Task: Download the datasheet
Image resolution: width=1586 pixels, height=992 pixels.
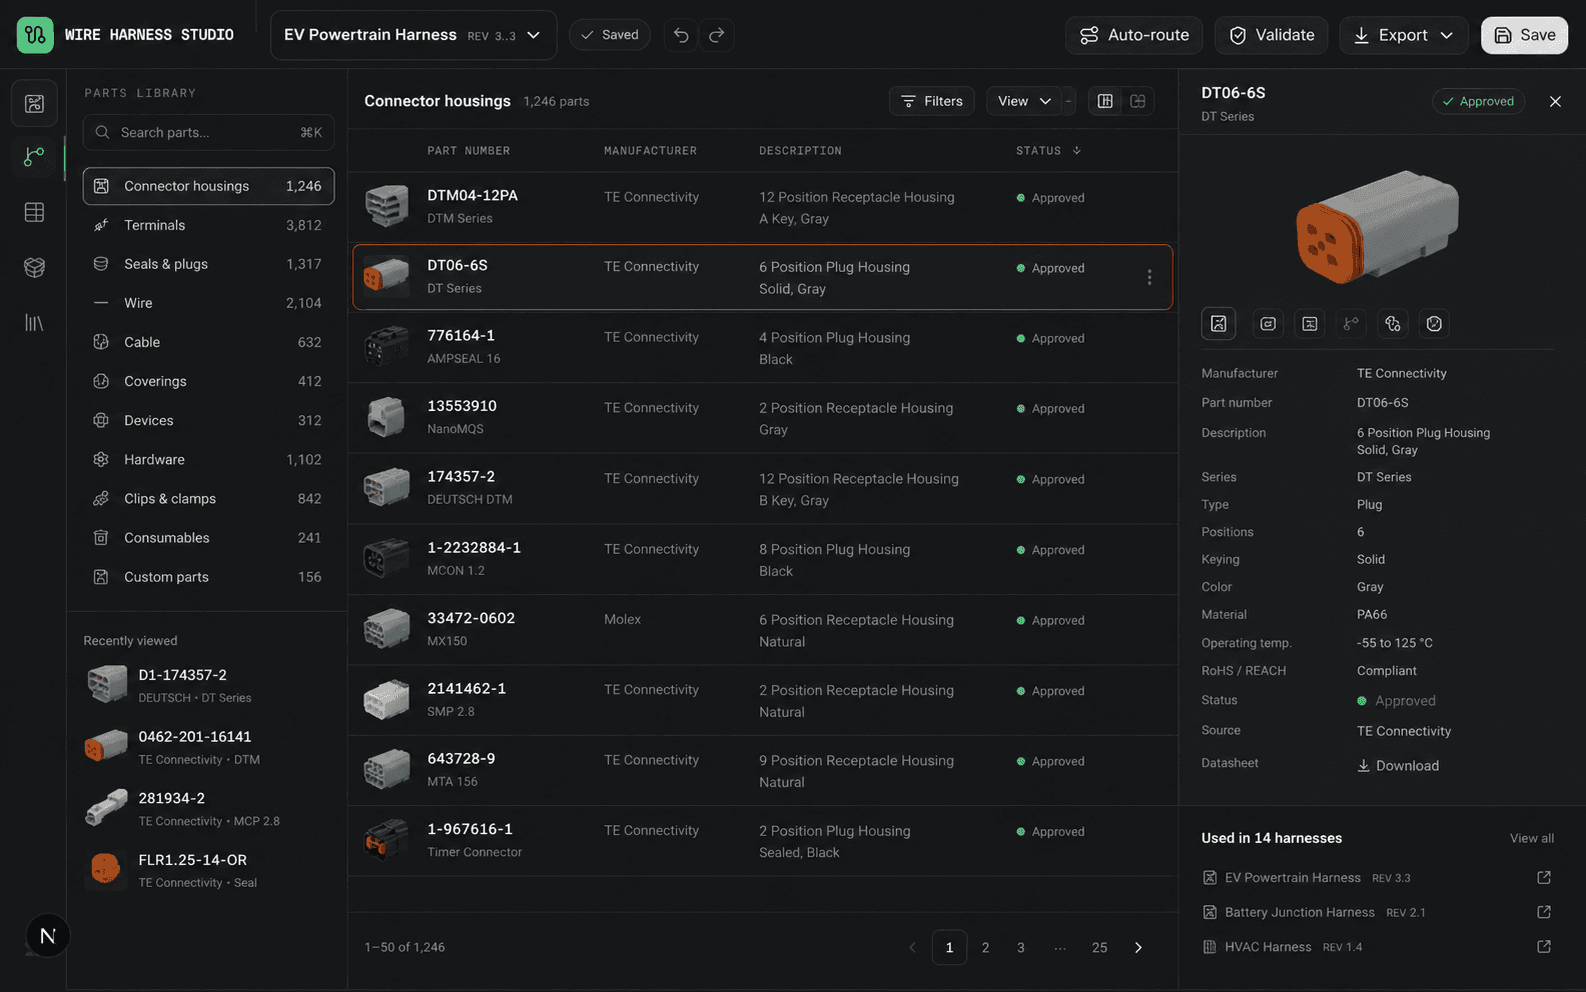Action: 1398,766
